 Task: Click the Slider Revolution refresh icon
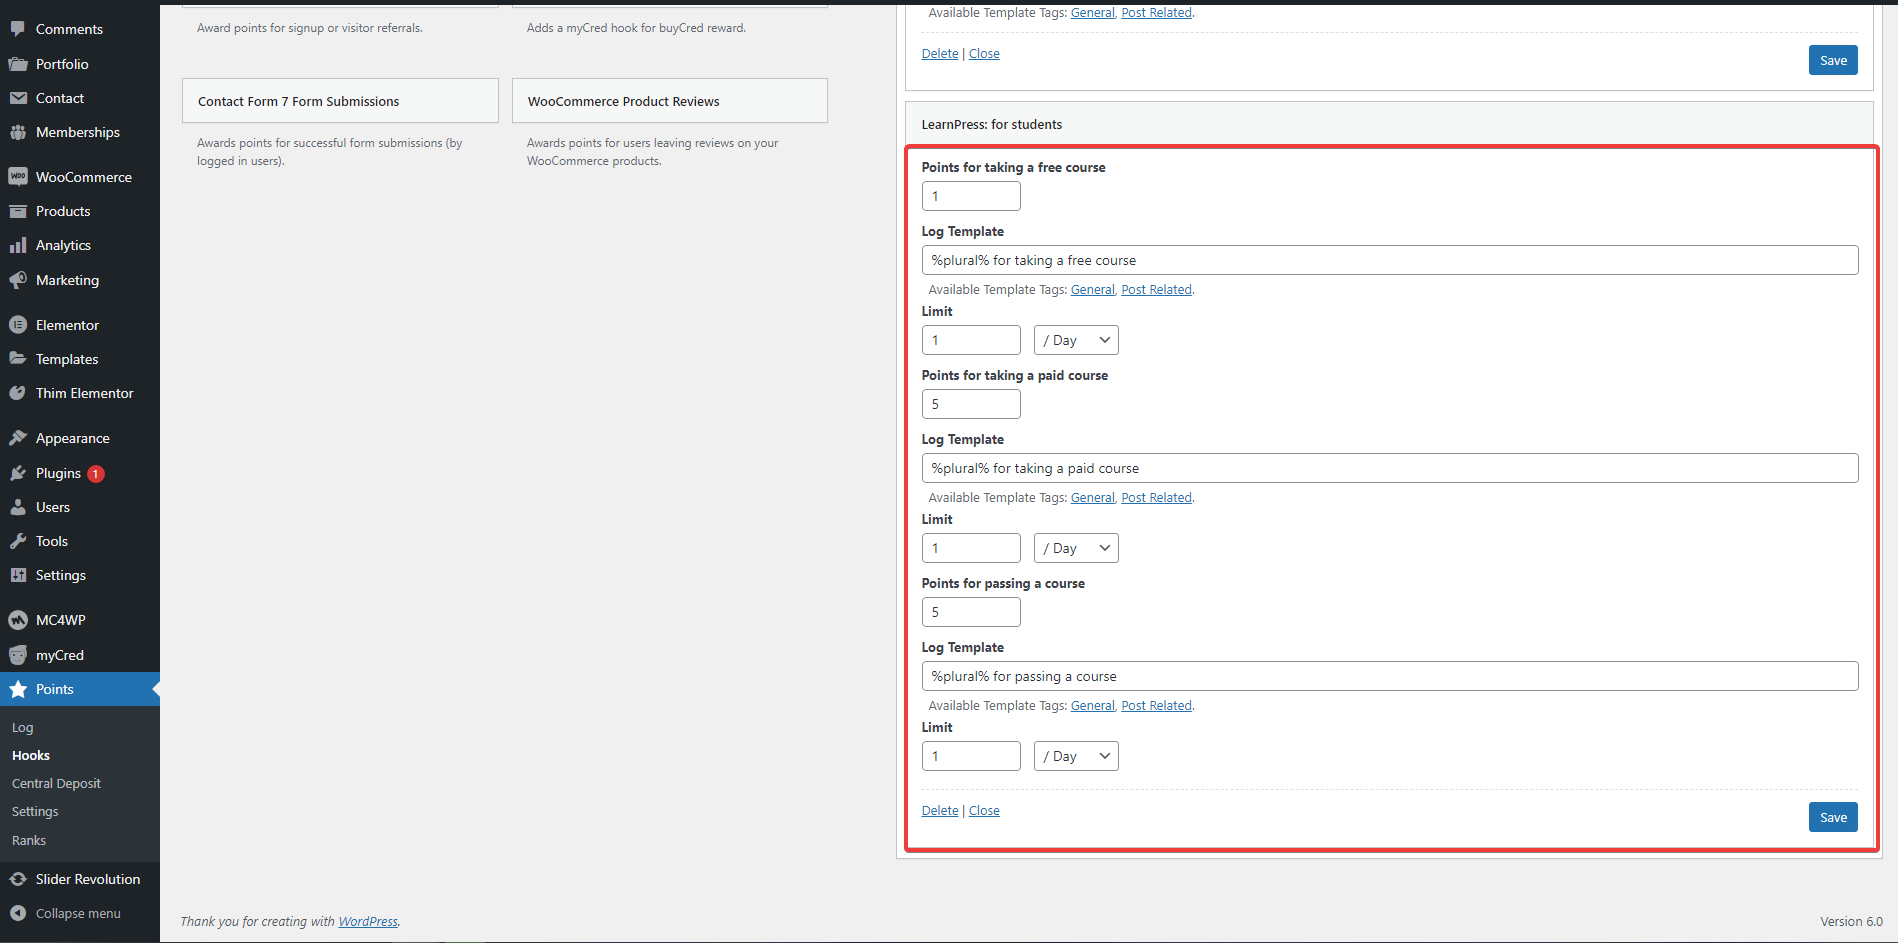18,879
